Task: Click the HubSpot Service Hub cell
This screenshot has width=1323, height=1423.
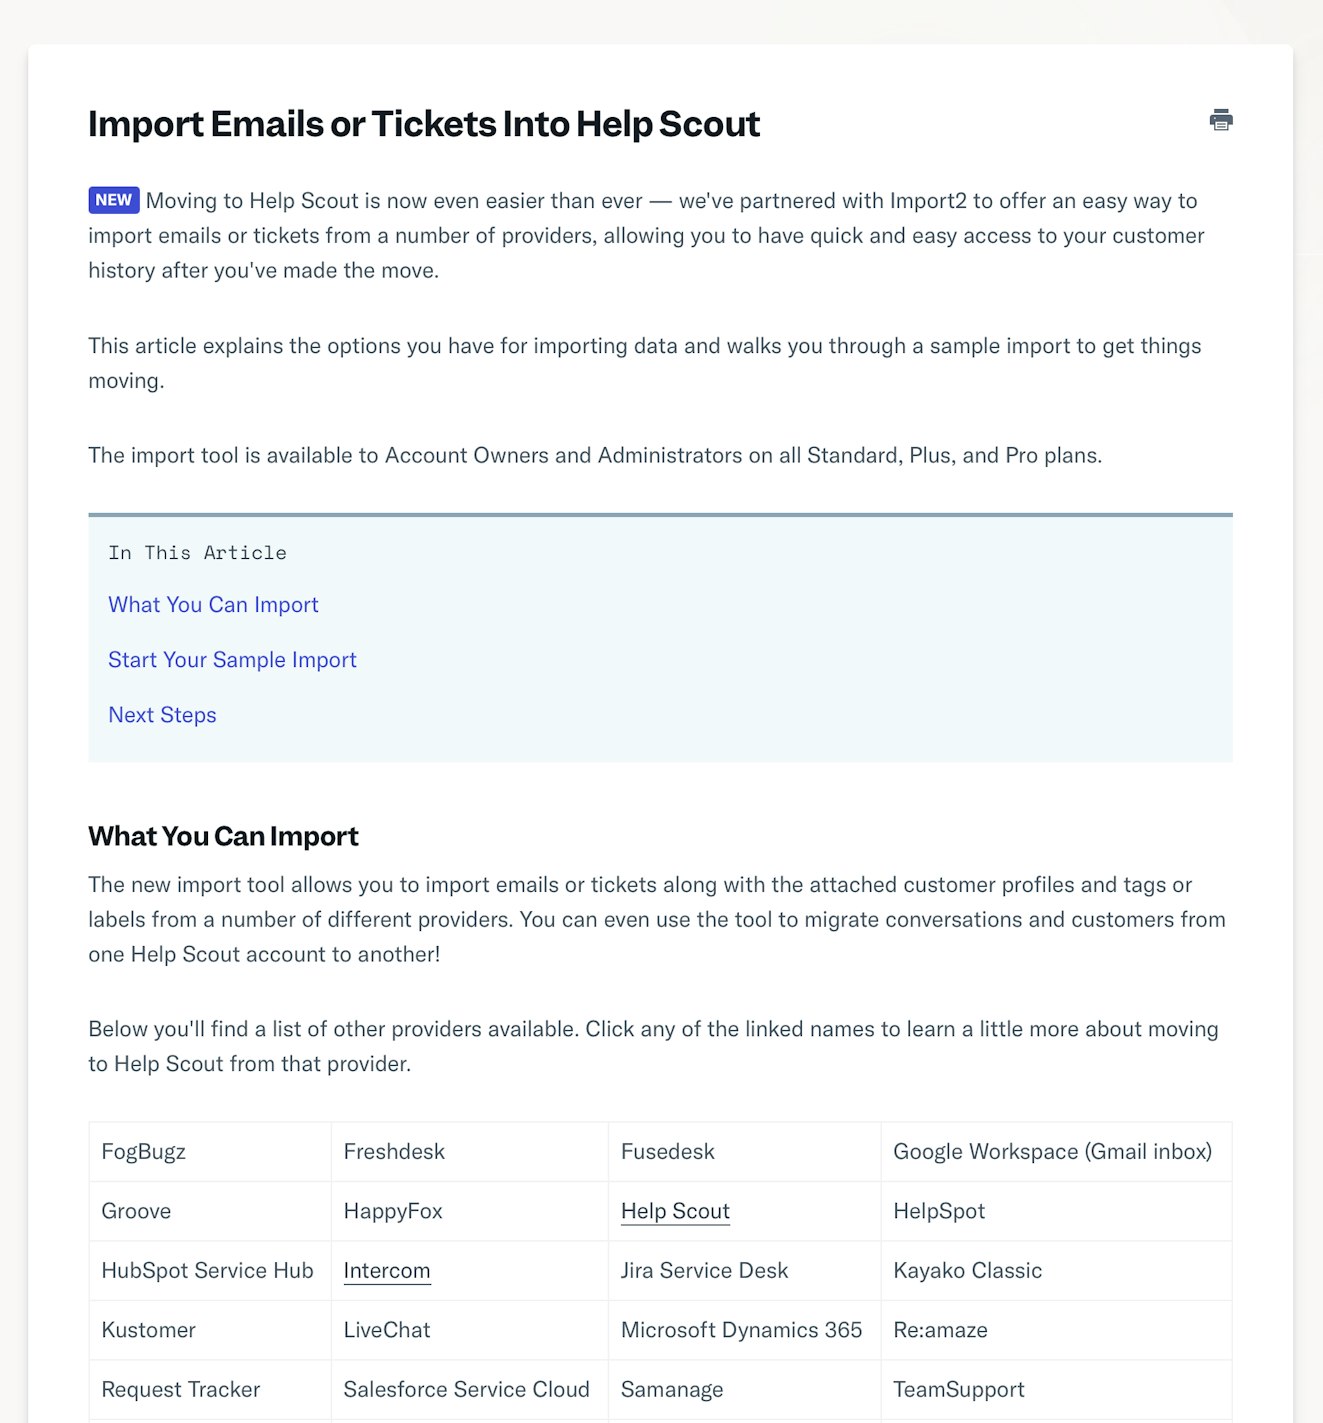Action: pyautogui.click(x=207, y=1271)
